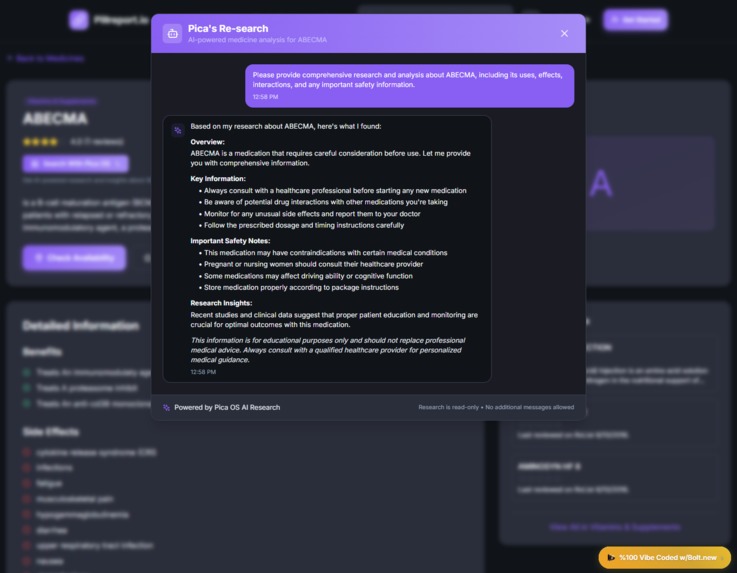
Task: Click the large letter A thumbnail in background
Action: 600,183
